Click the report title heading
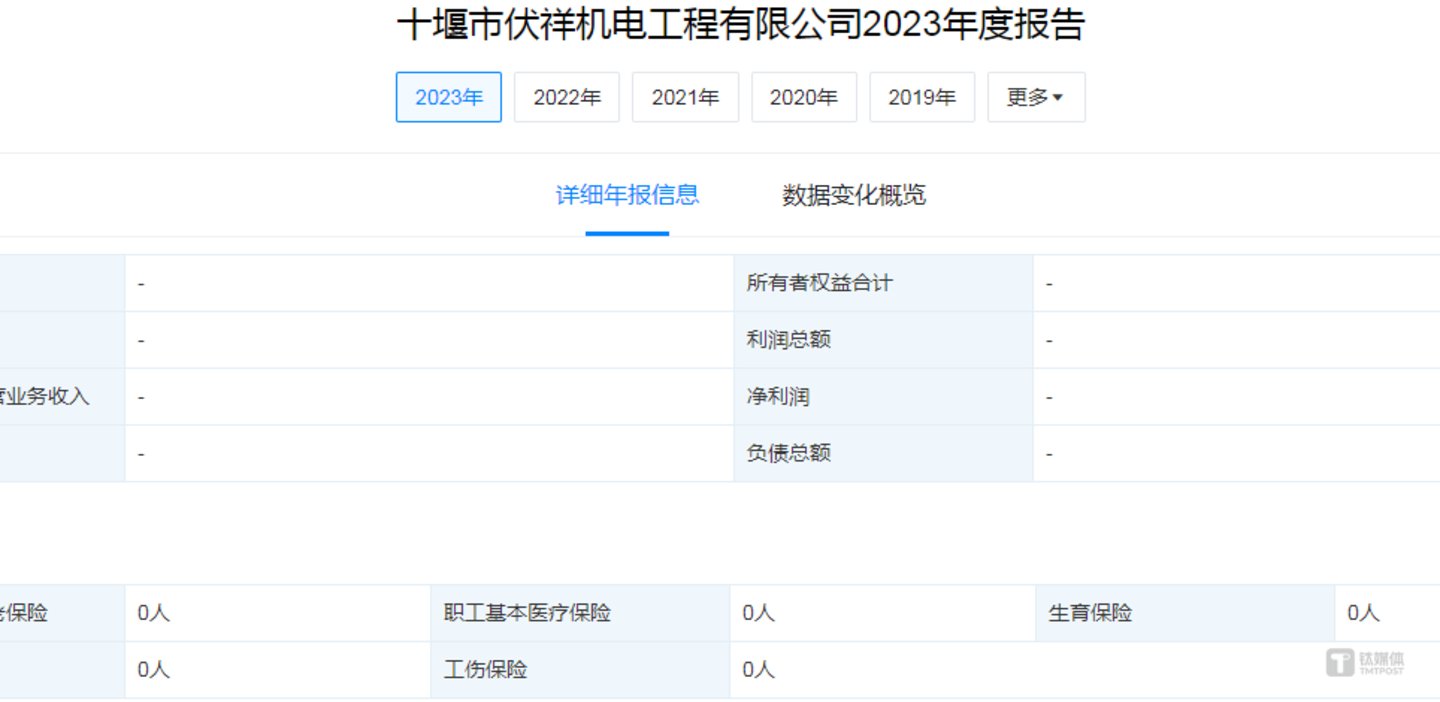1440x702 pixels. pos(740,26)
